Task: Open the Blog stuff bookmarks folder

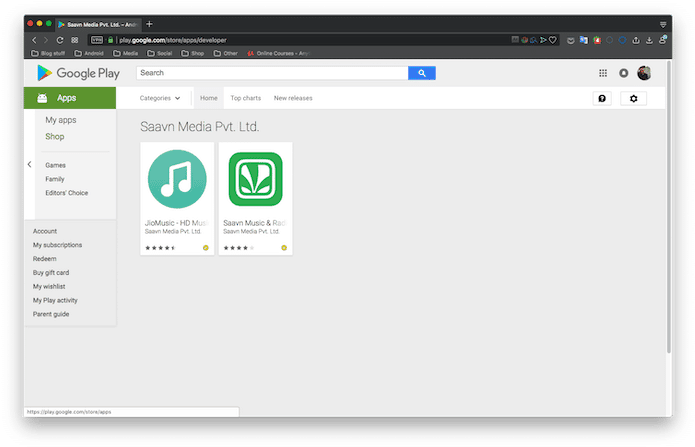Action: pos(48,53)
